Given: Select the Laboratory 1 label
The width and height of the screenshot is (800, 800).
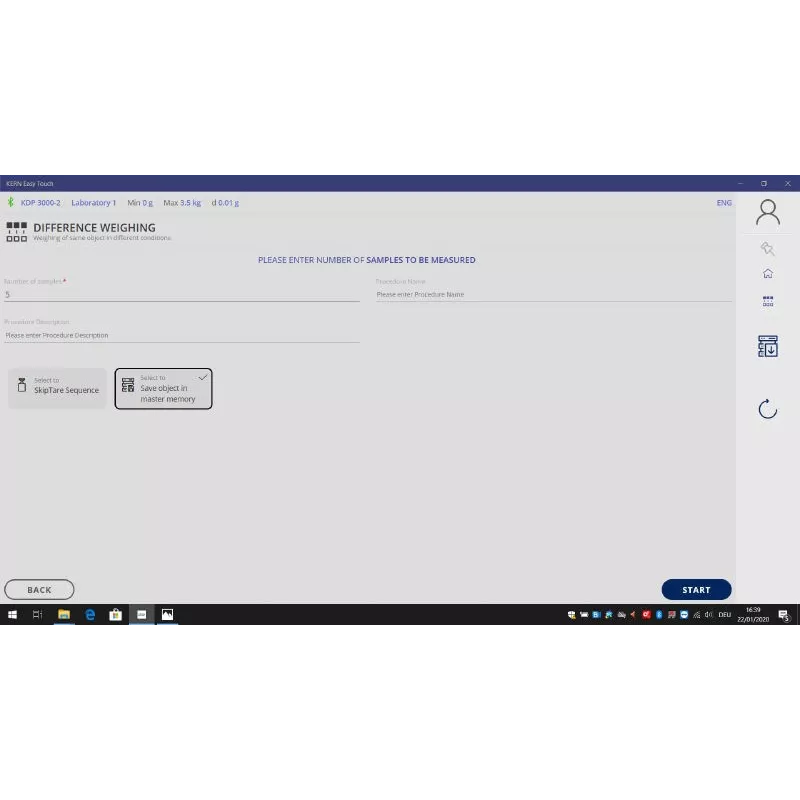Looking at the screenshot, I should [93, 203].
